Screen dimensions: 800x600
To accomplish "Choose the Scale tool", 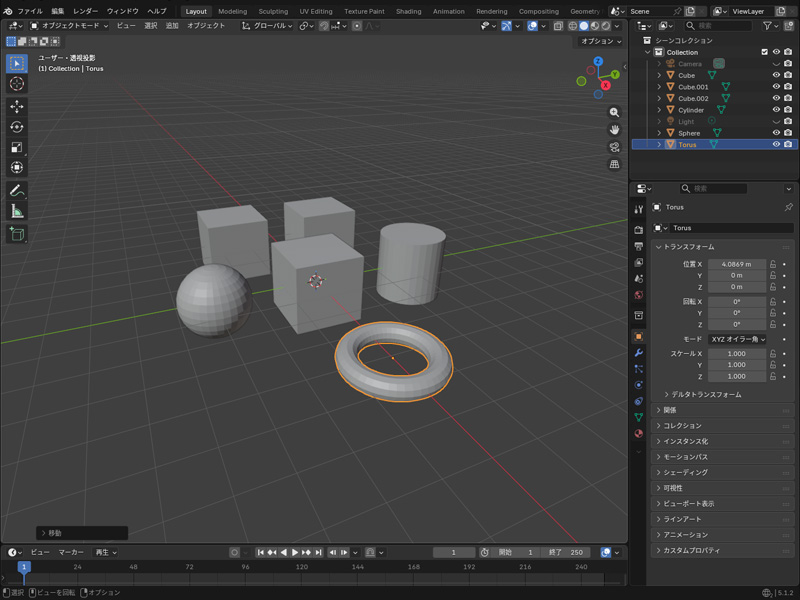I will pos(17,147).
